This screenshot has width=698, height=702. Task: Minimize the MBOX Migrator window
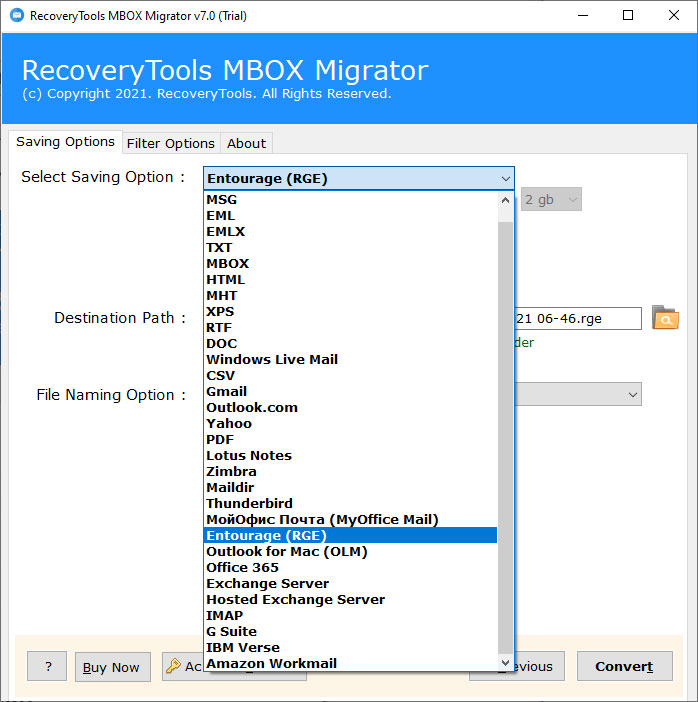pyautogui.click(x=583, y=16)
